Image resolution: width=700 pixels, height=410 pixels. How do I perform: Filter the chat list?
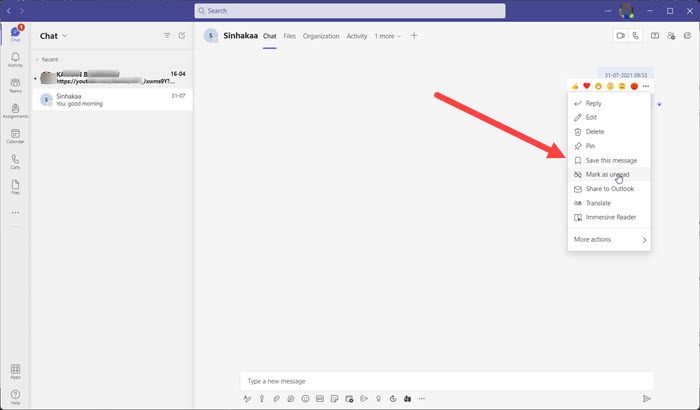(x=167, y=35)
